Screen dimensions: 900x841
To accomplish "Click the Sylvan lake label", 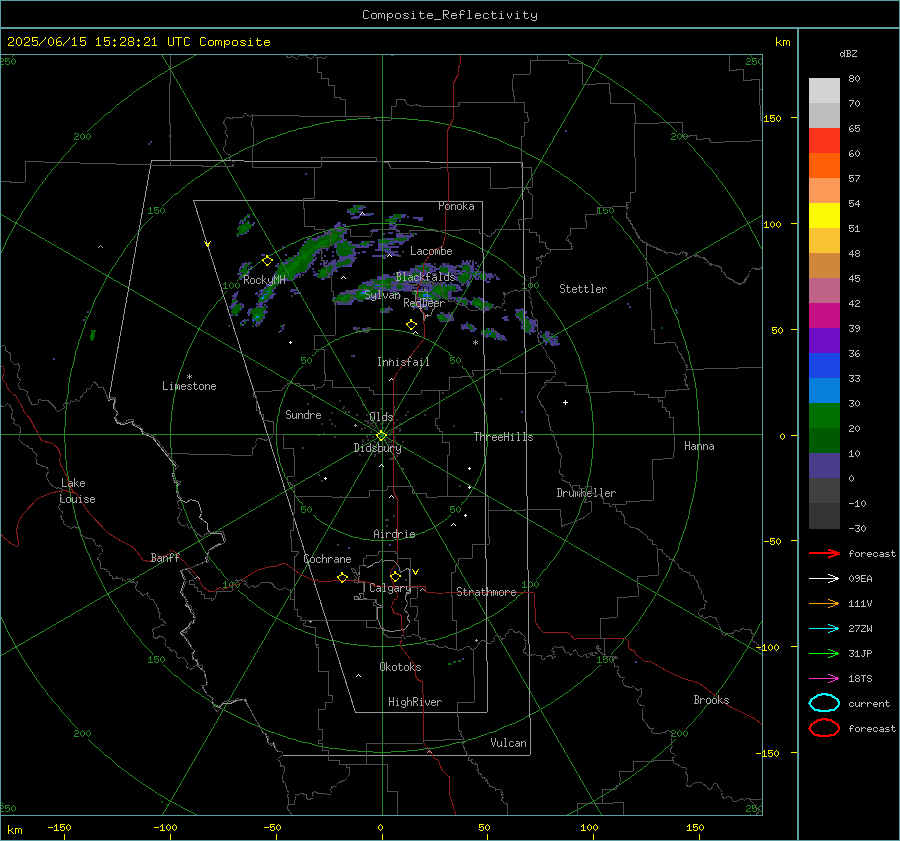I will [x=382, y=295].
